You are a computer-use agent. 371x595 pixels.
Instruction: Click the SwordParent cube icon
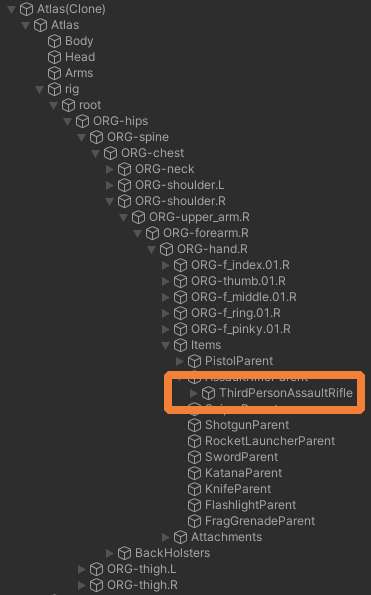click(194, 457)
